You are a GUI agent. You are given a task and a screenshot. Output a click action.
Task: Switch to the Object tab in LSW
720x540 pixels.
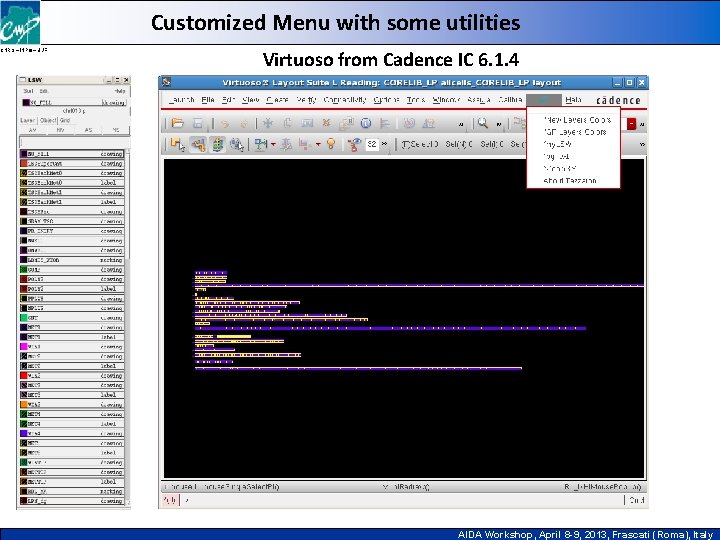tap(48, 120)
